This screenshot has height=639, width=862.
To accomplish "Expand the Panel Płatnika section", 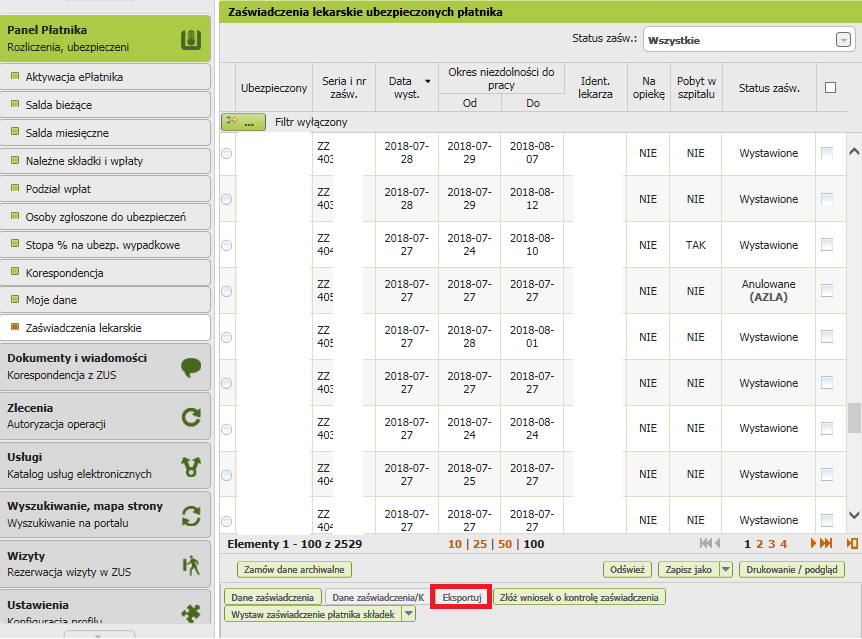I will tap(105, 38).
